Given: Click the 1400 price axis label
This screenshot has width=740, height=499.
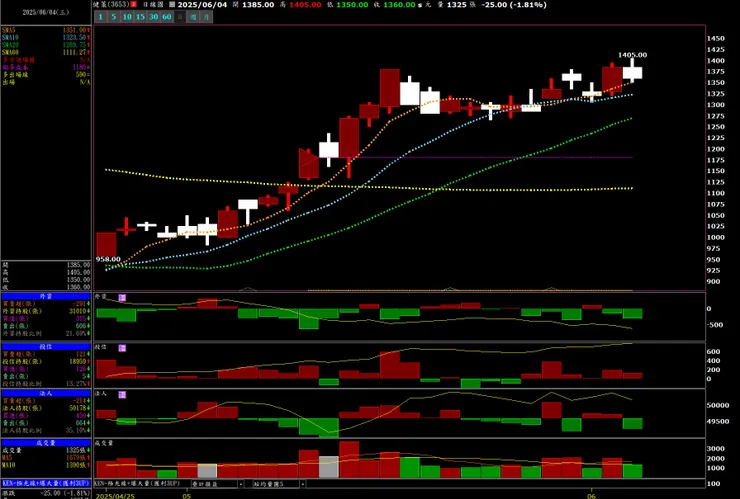Looking at the screenshot, I should (x=715, y=61).
